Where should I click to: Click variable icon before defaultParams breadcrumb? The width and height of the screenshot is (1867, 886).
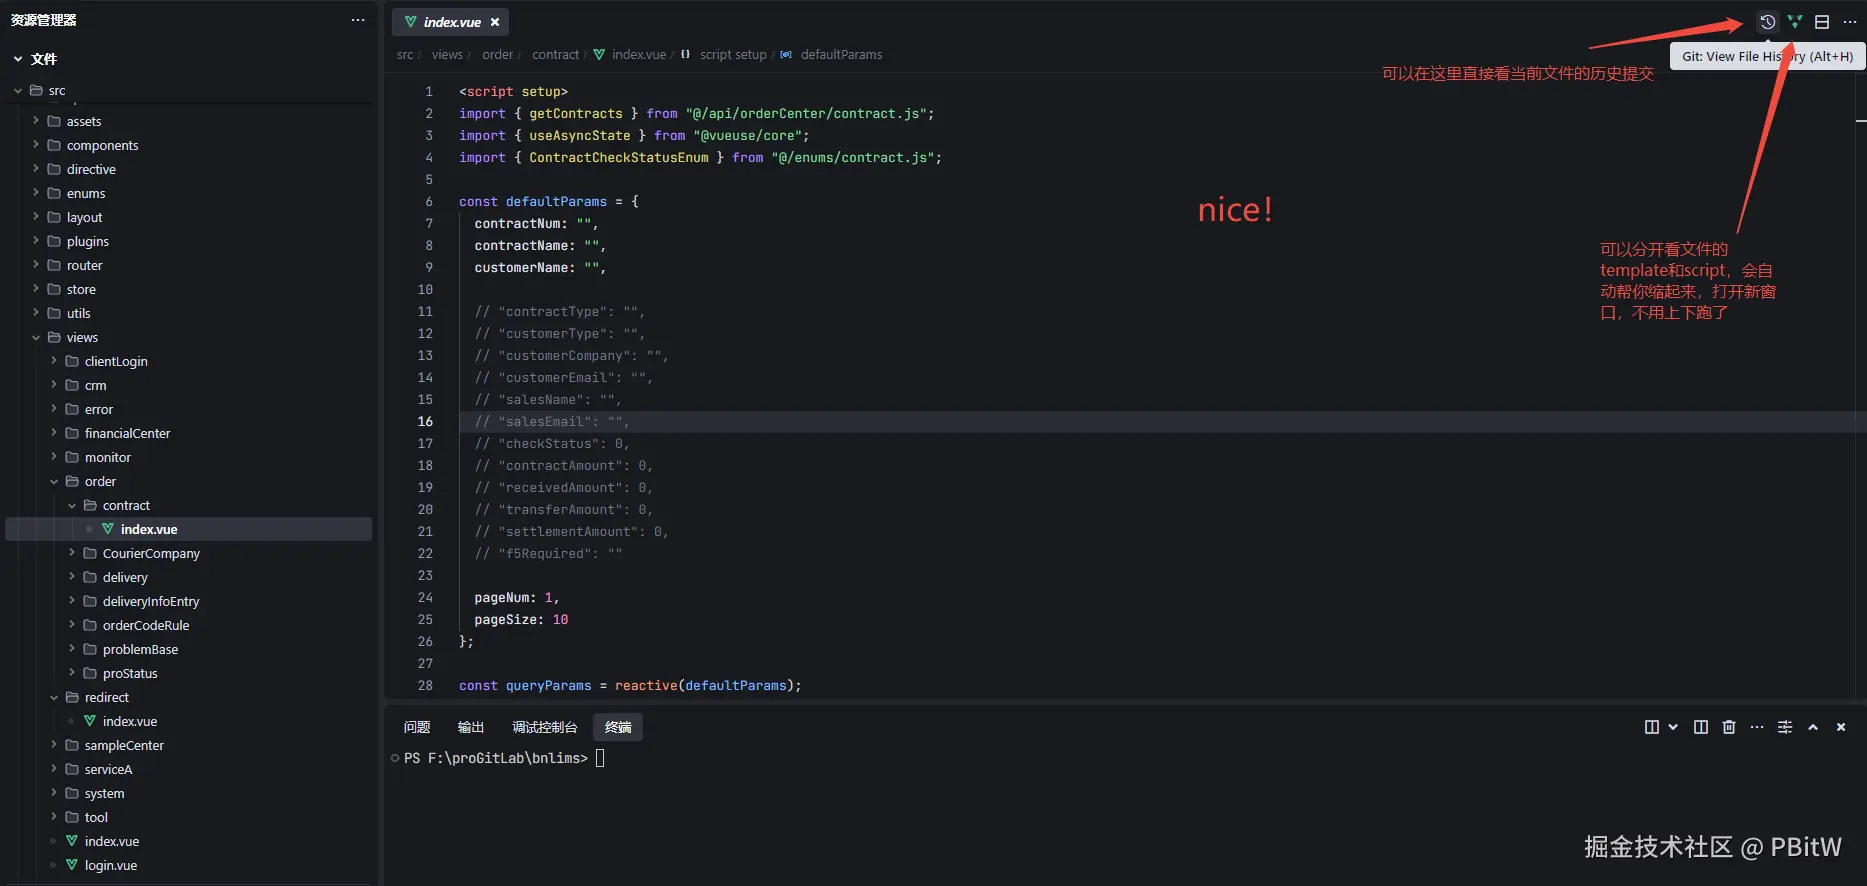point(787,54)
